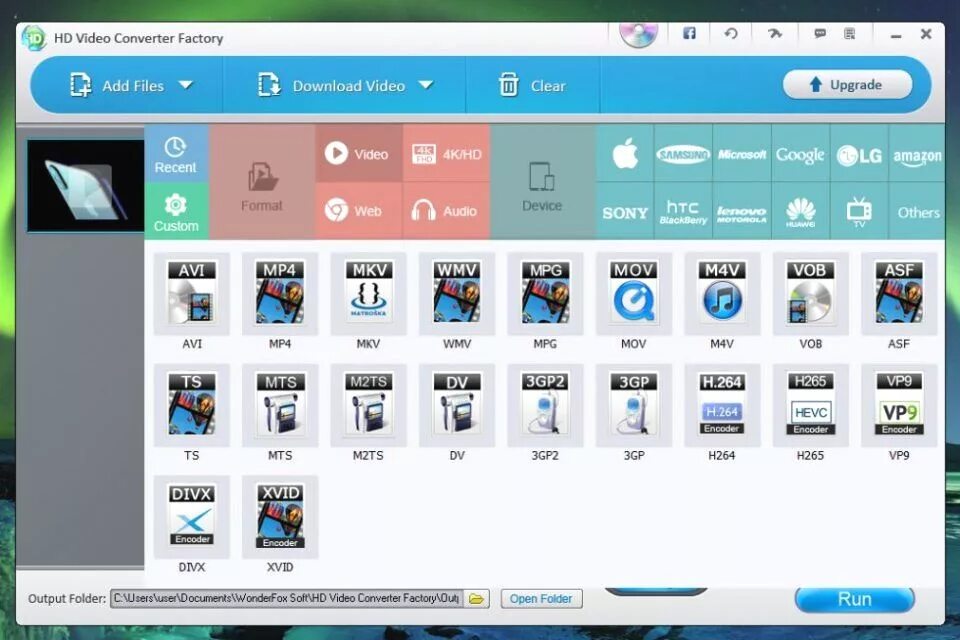The height and width of the screenshot is (640, 960).
Task: Choose the H264 encoder format
Action: (x=722, y=405)
